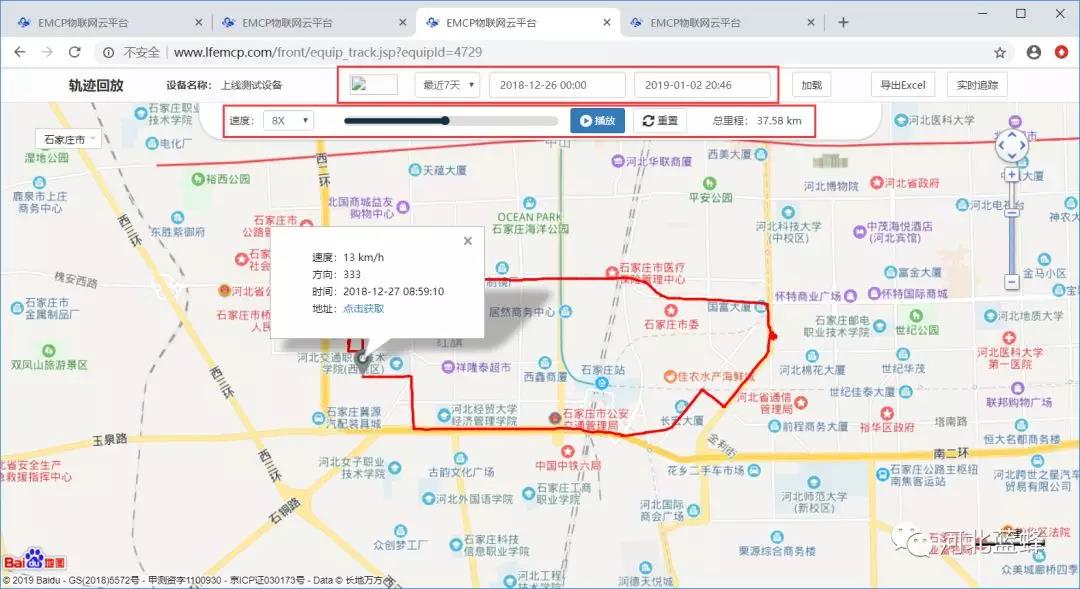Click the 裕华区政府 map marker
The height and width of the screenshot is (589, 1080).
point(886,413)
